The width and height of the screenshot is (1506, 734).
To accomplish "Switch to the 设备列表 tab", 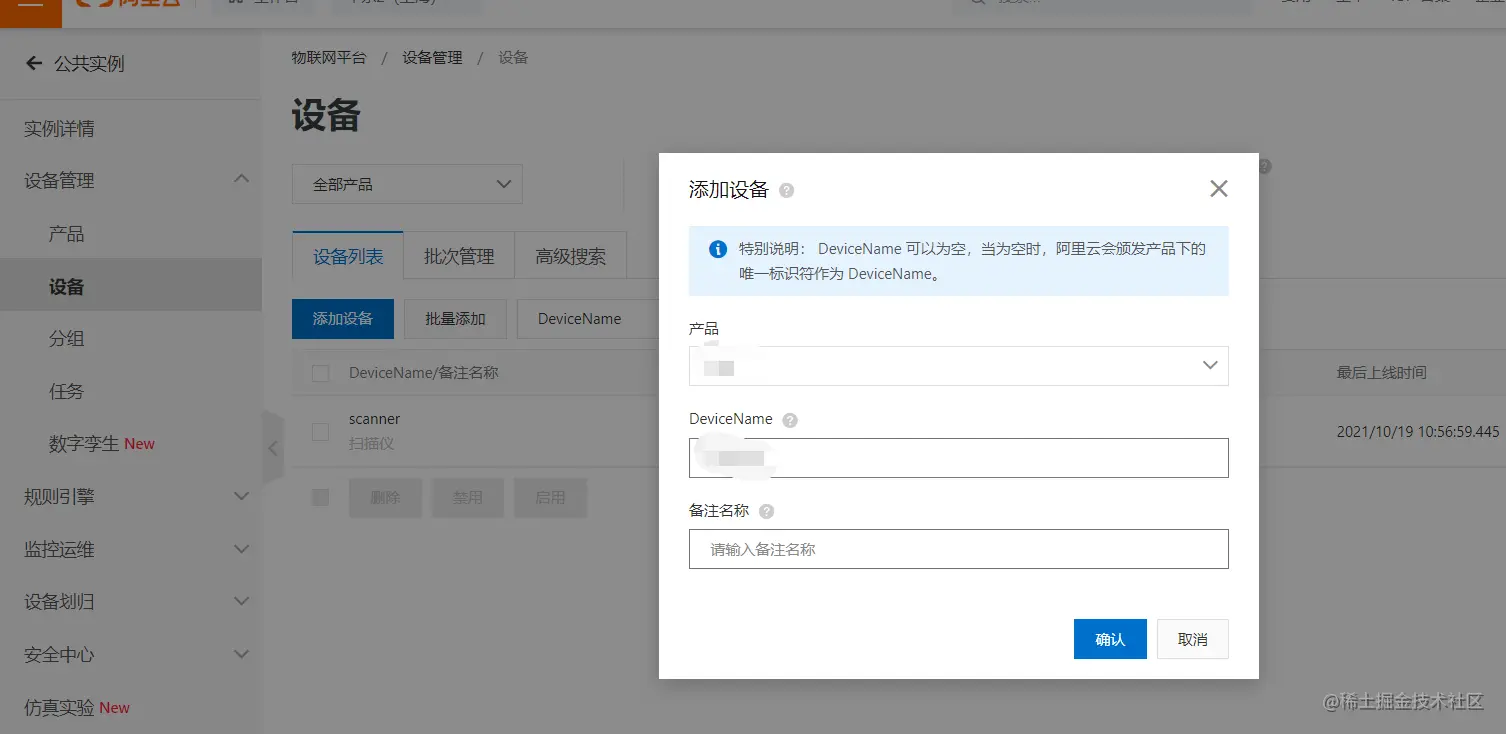I will (x=348, y=256).
